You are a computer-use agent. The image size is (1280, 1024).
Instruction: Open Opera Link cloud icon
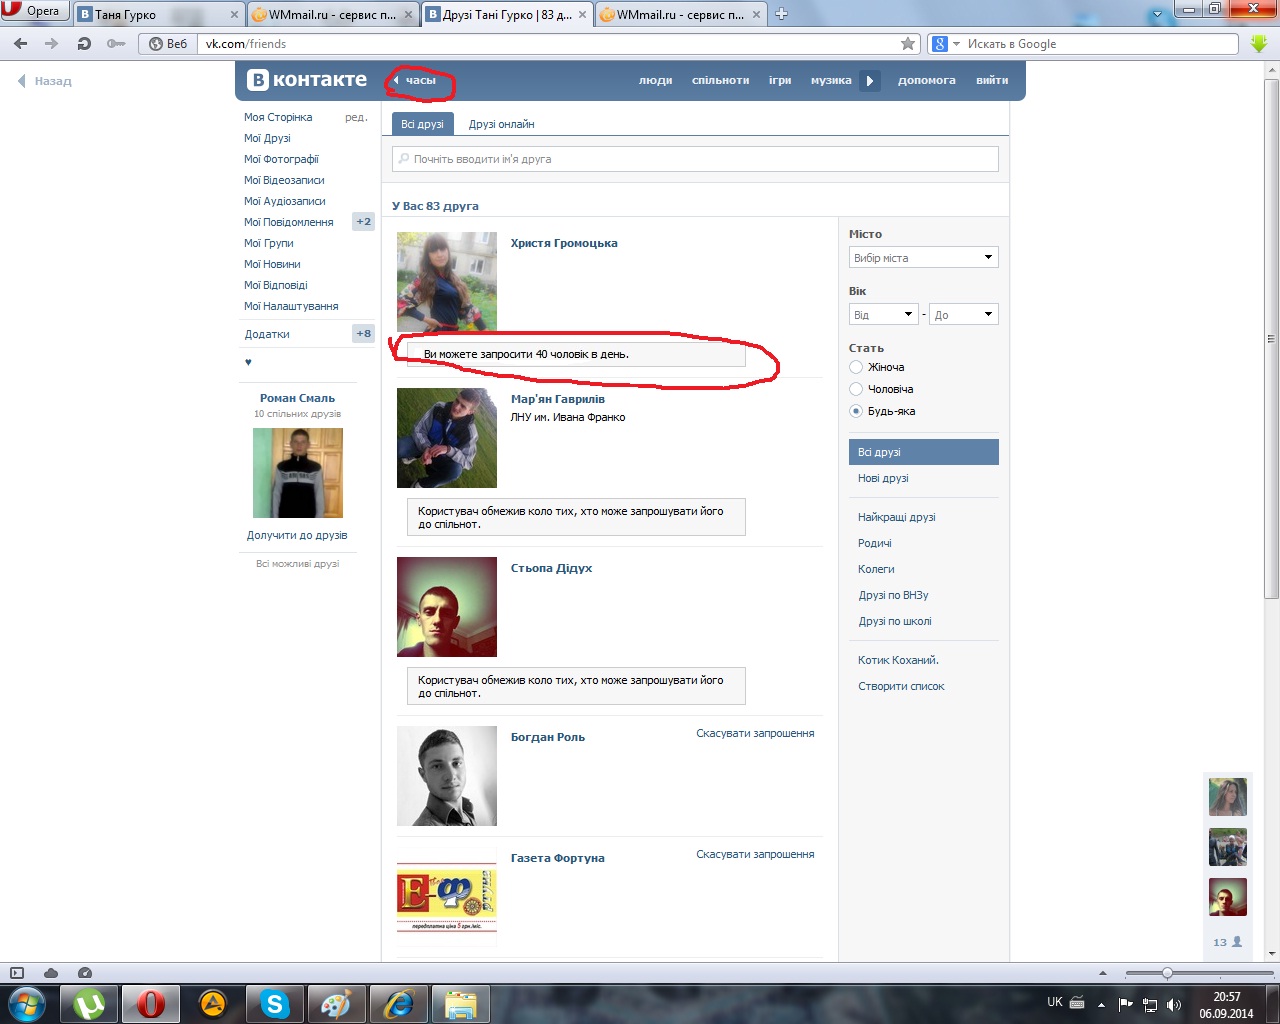coord(51,973)
